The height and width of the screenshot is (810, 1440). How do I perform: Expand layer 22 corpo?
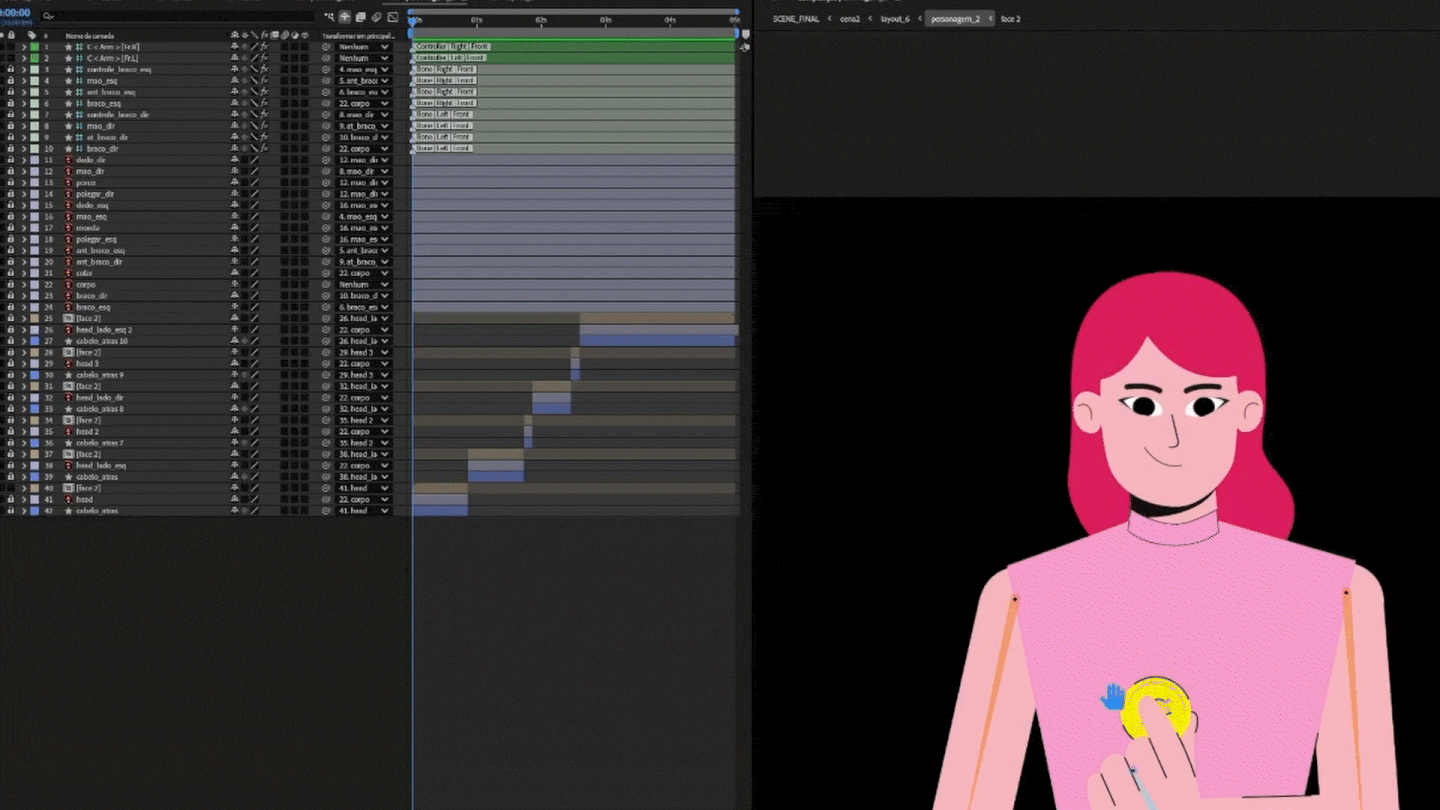tap(24, 284)
